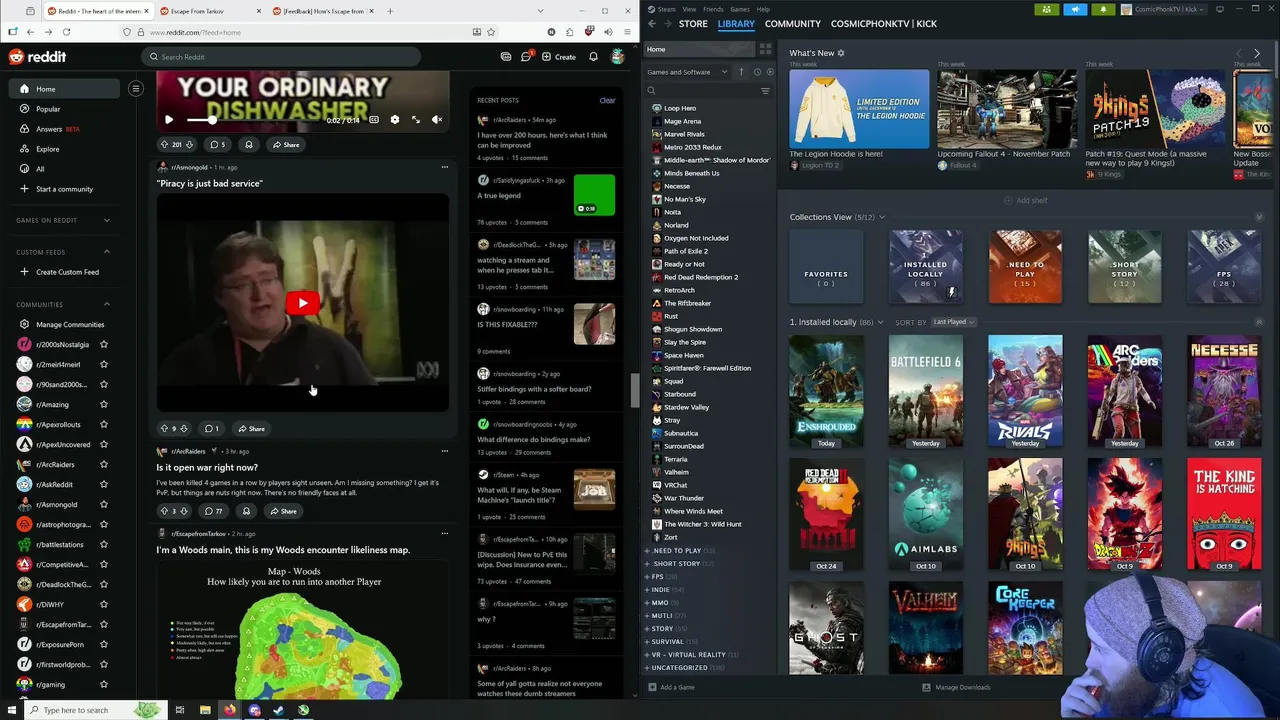Open the Friends menu in Steam

coord(713,9)
